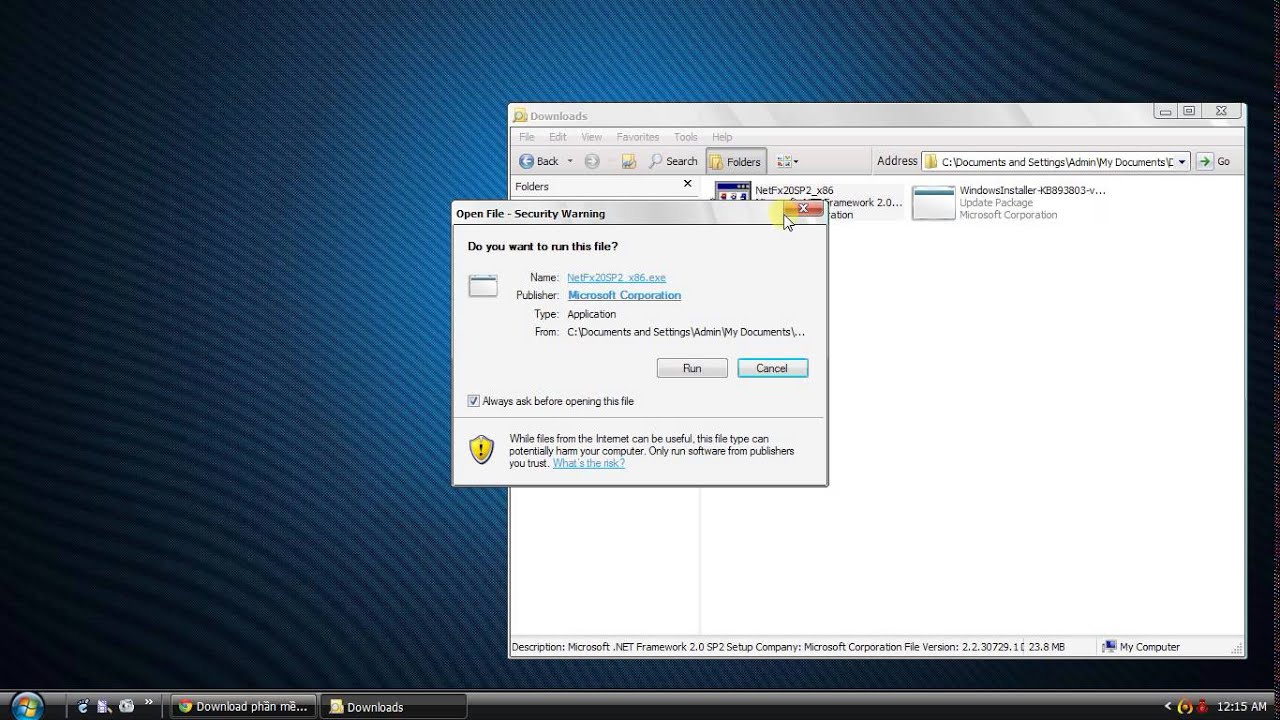Close the Security Warning dialog with the red X
The width and height of the screenshot is (1280, 720).
(x=803, y=208)
